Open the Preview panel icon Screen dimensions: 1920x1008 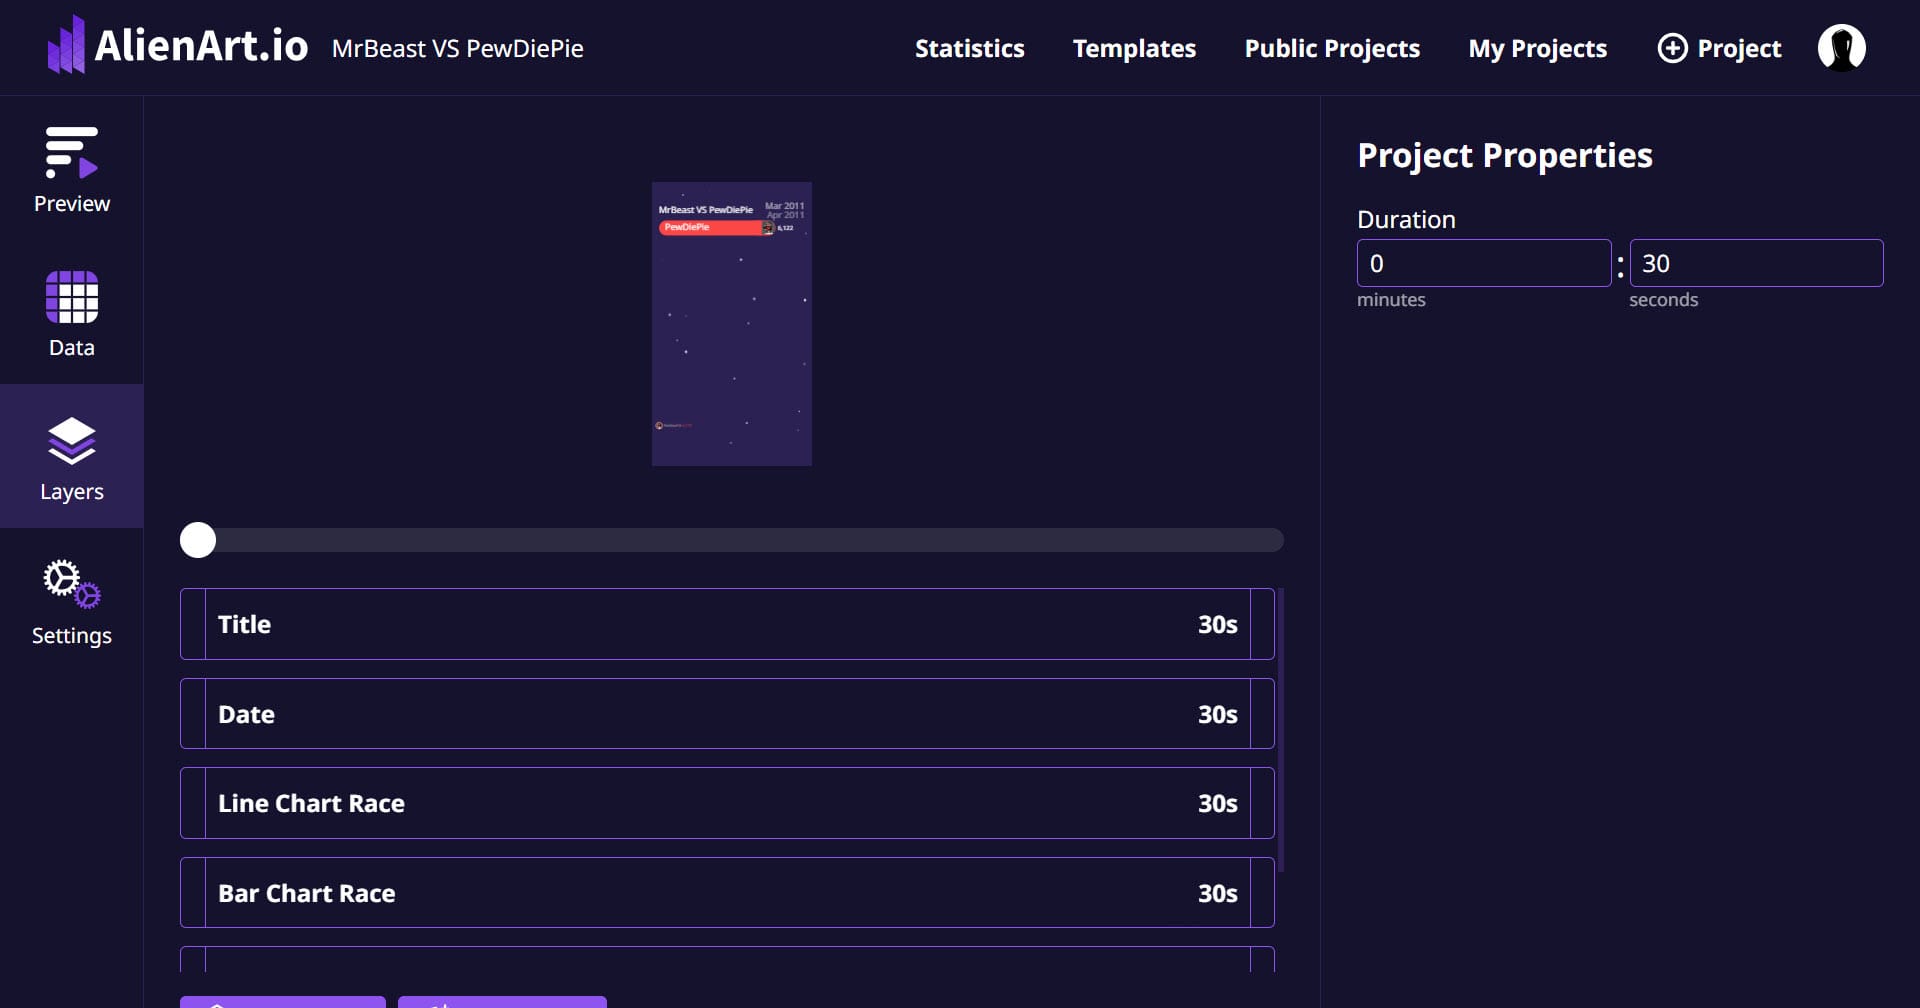[71, 152]
